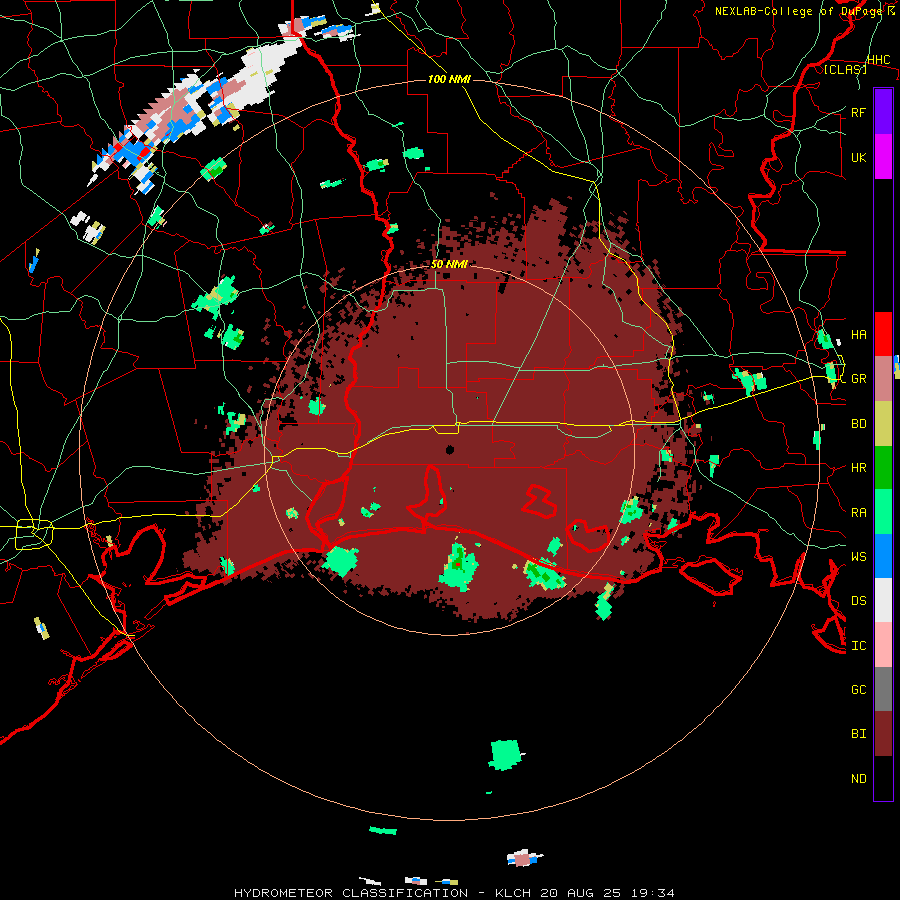The width and height of the screenshot is (900, 900).
Task: Pick the dusty pink GR legend swatch
Action: [x=883, y=379]
